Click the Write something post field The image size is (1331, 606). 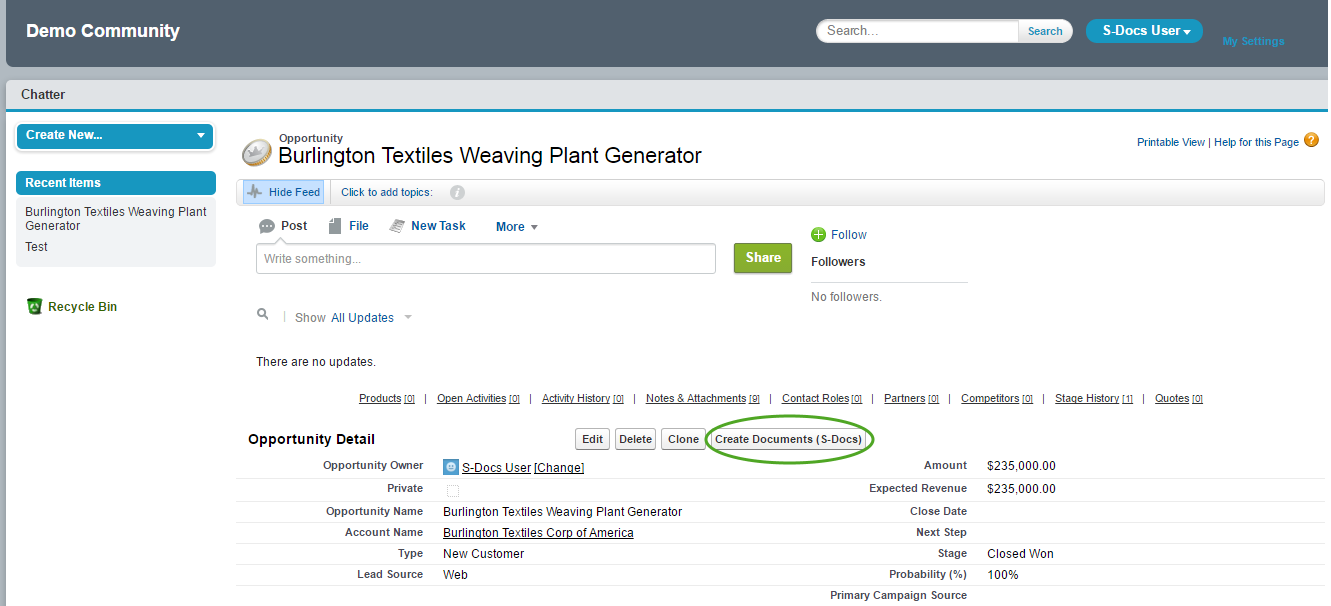[486, 259]
